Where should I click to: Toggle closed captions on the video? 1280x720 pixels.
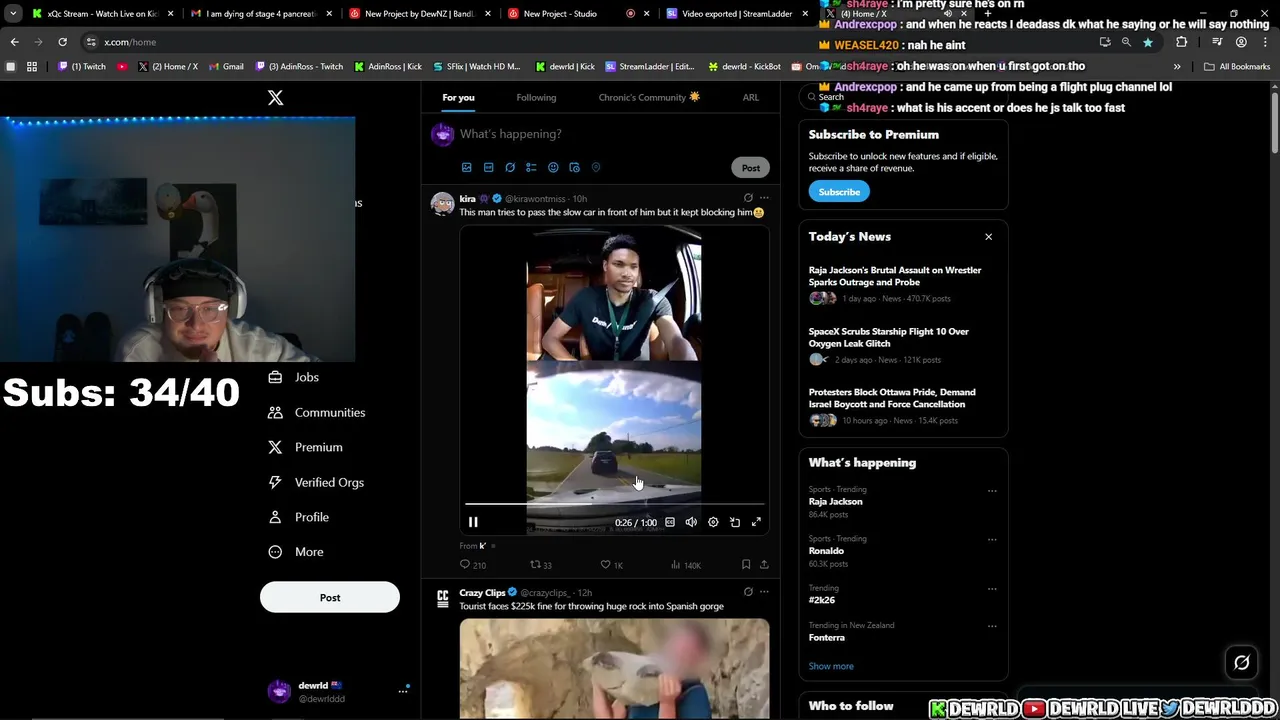click(670, 522)
